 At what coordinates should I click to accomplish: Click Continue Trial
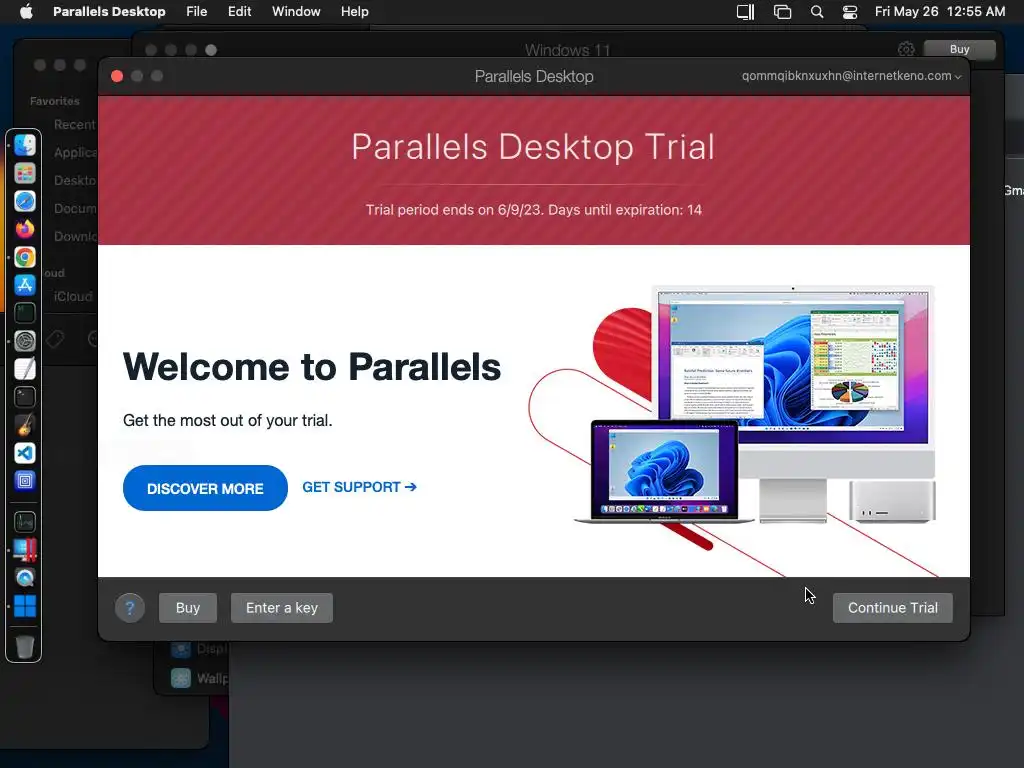893,608
